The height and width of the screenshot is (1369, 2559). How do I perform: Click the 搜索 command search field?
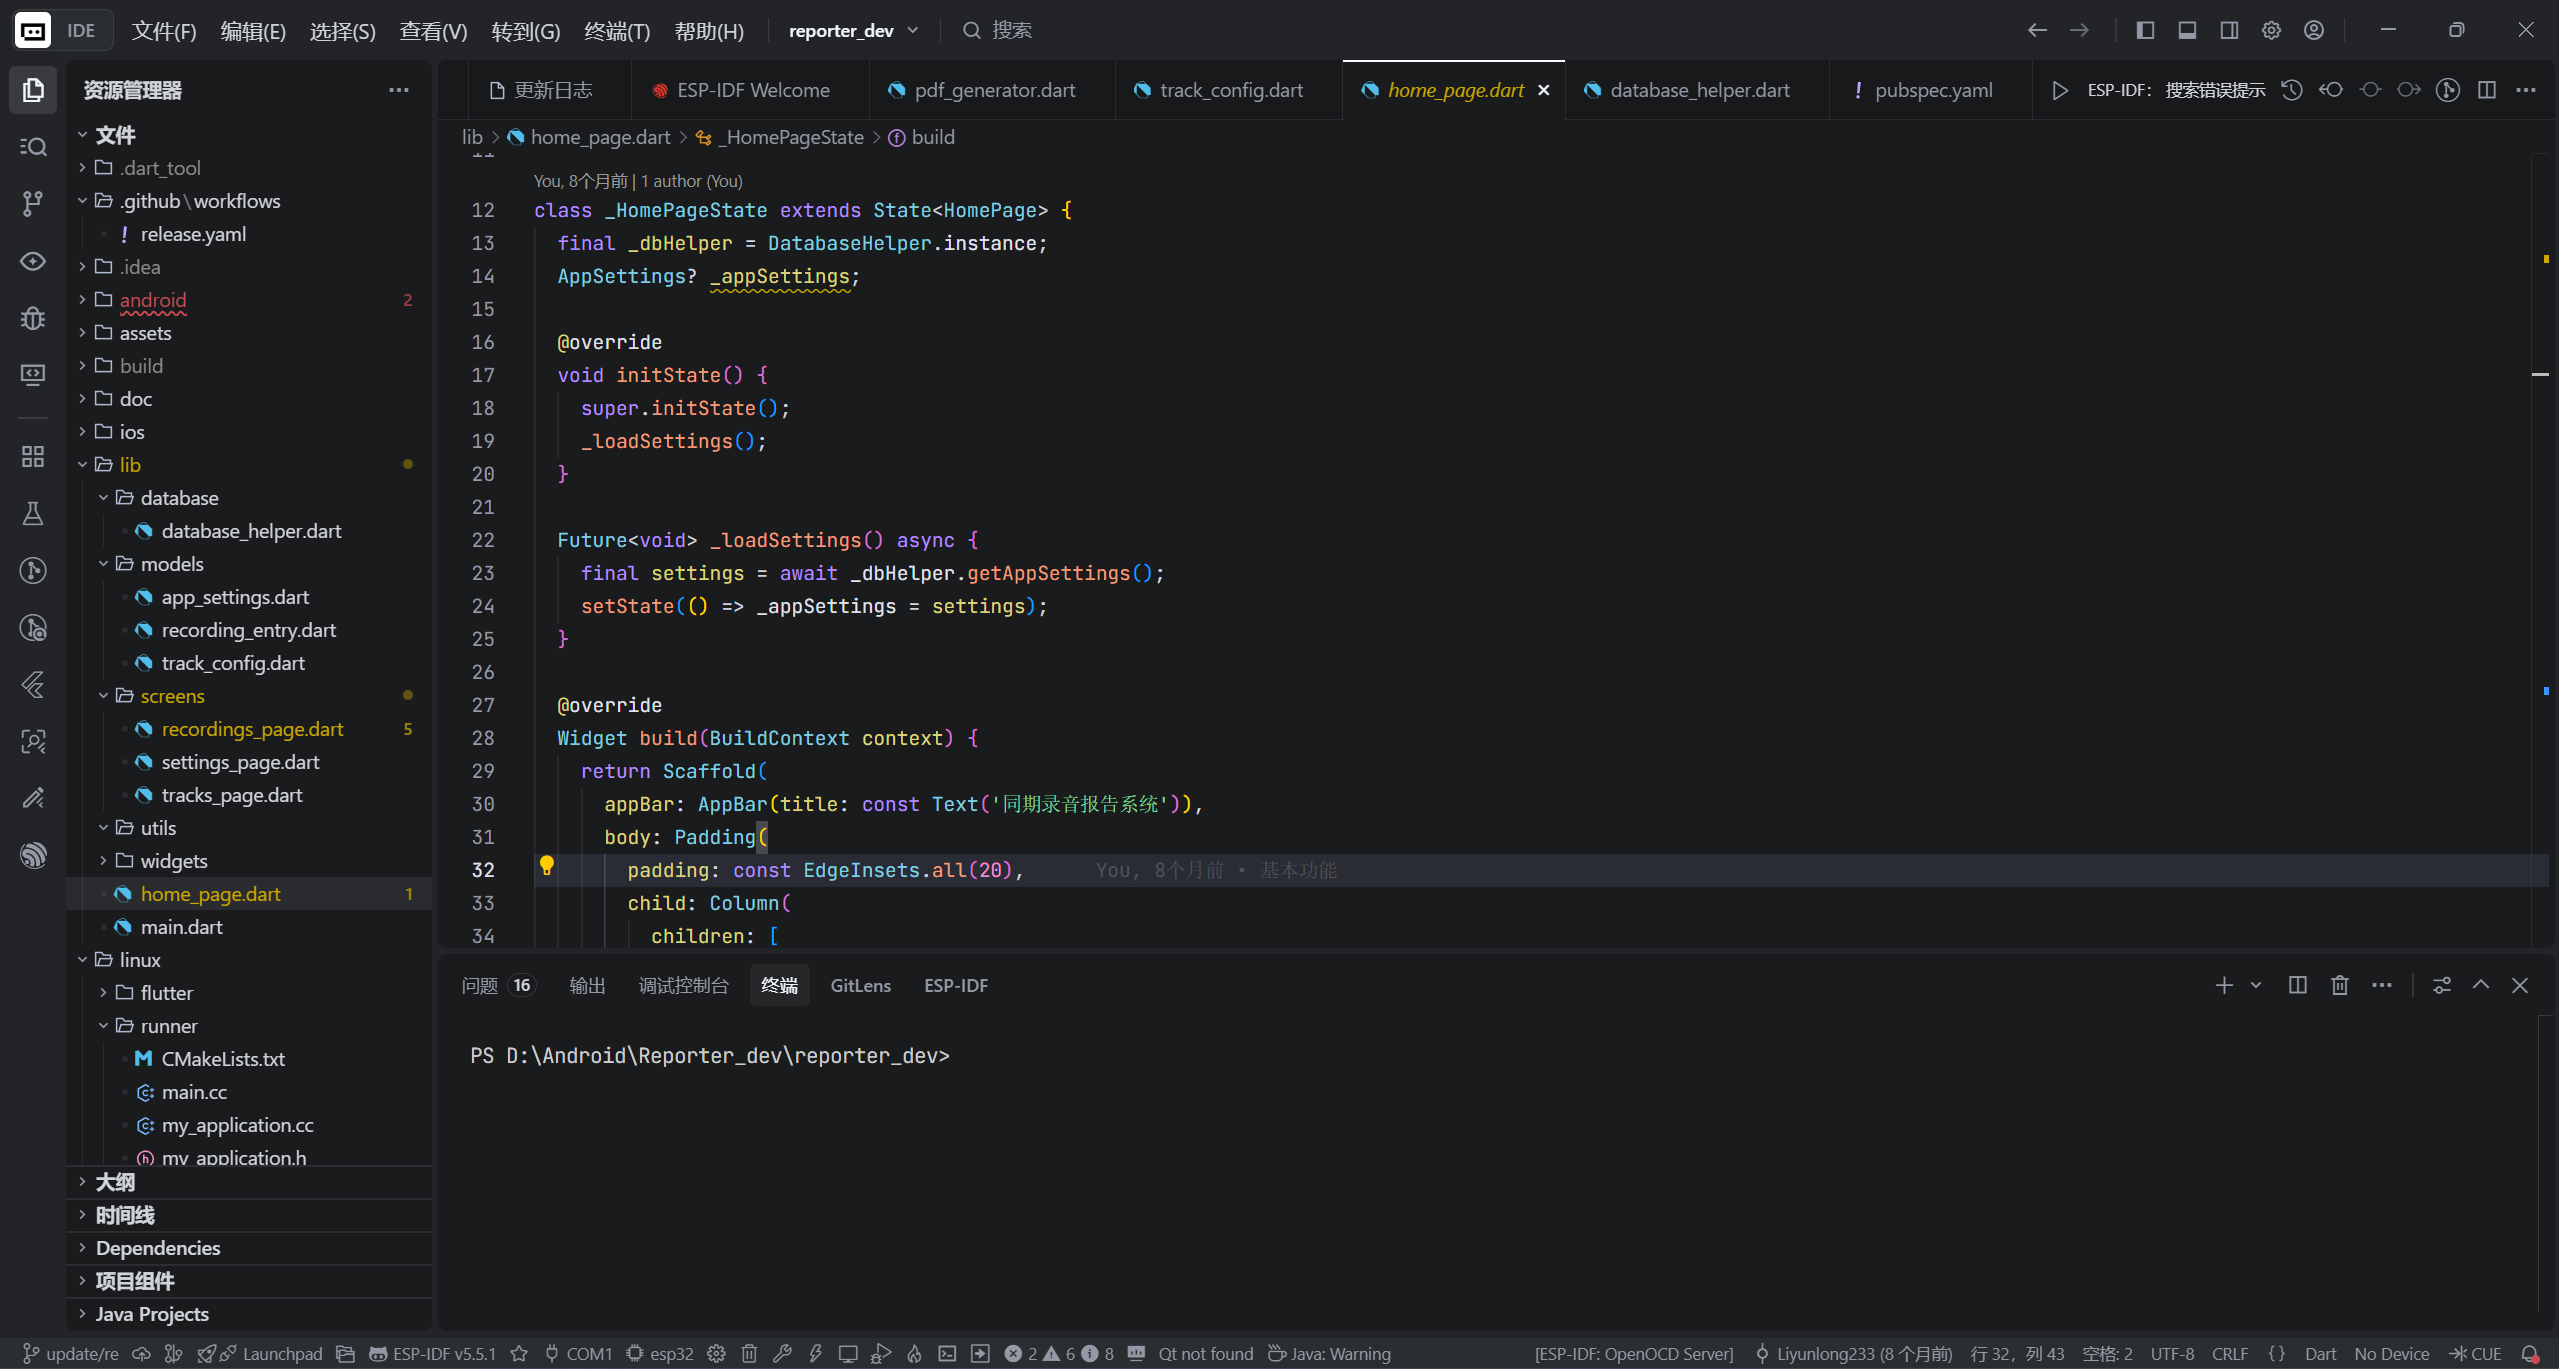click(x=1010, y=30)
